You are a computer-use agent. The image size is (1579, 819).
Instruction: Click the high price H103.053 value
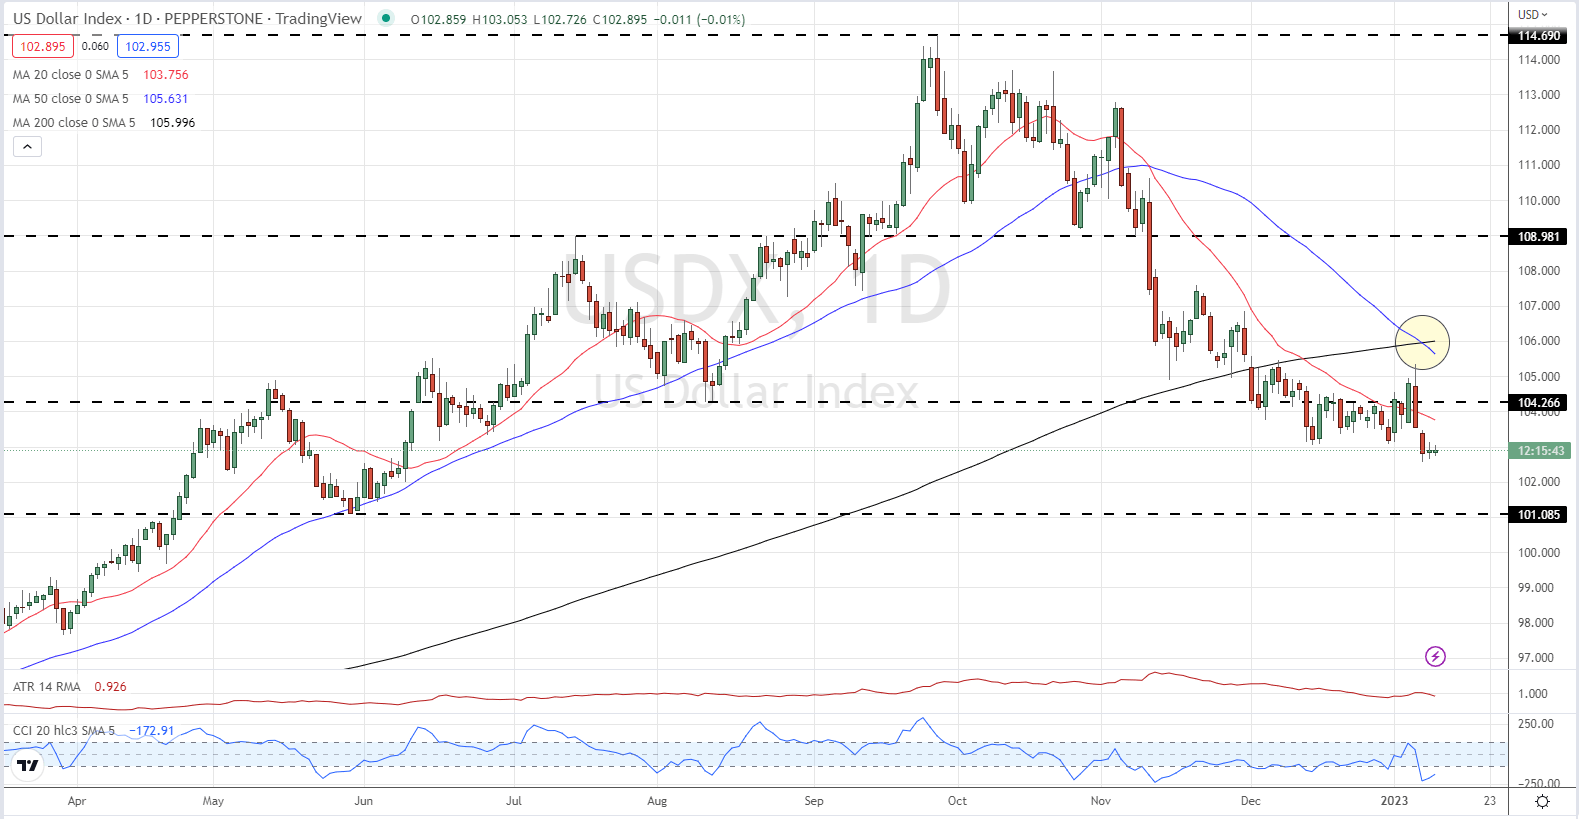499,20
